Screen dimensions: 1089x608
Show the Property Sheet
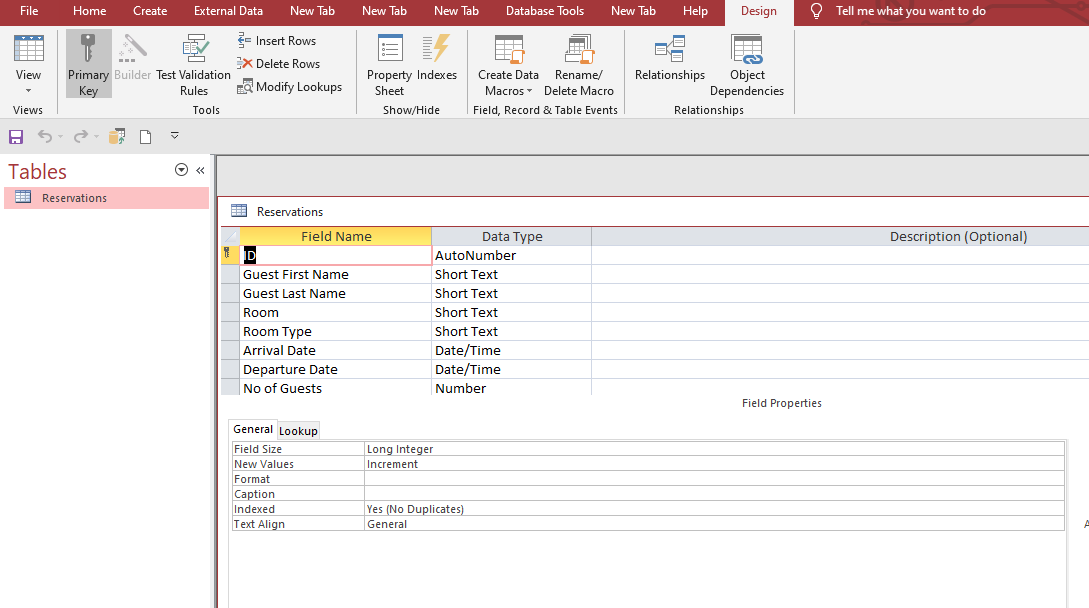click(389, 65)
